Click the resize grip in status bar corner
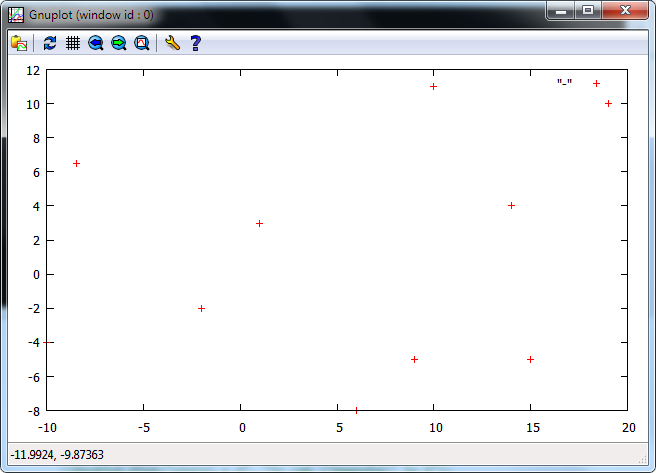 click(x=643, y=459)
